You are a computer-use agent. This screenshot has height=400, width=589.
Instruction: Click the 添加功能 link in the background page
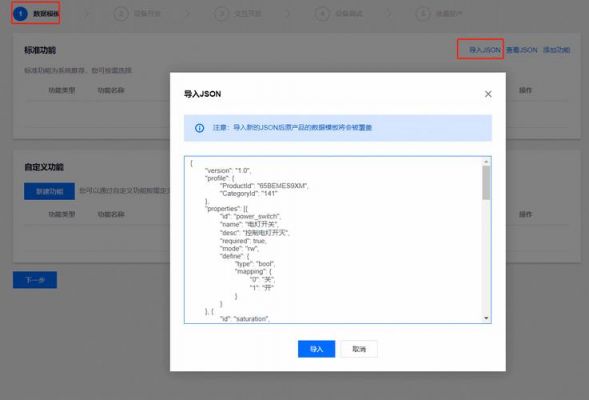[556, 50]
